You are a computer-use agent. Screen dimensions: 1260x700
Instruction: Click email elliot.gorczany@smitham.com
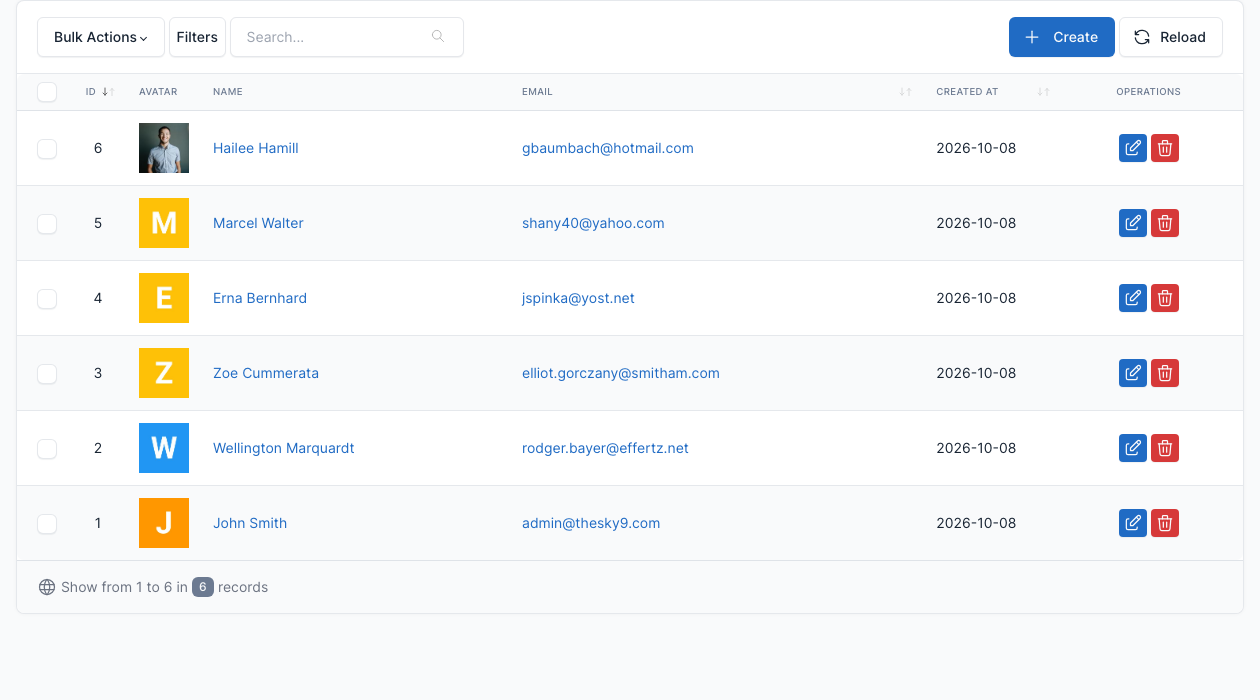click(x=621, y=373)
